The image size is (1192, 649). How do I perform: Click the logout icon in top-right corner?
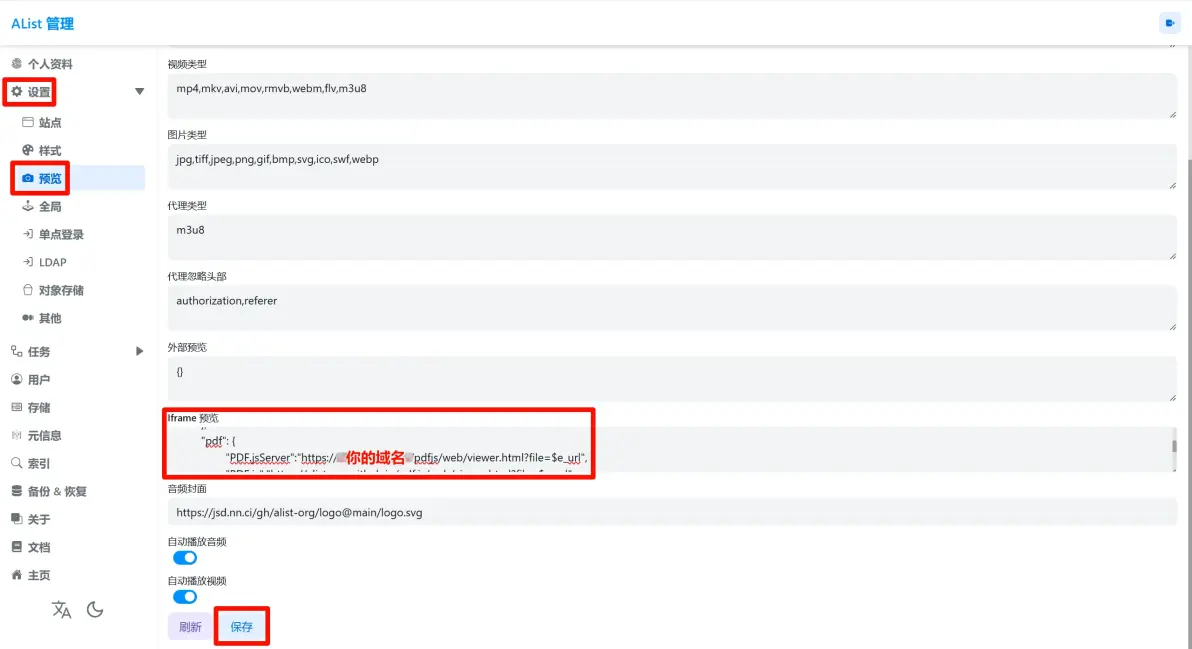[x=1168, y=23]
